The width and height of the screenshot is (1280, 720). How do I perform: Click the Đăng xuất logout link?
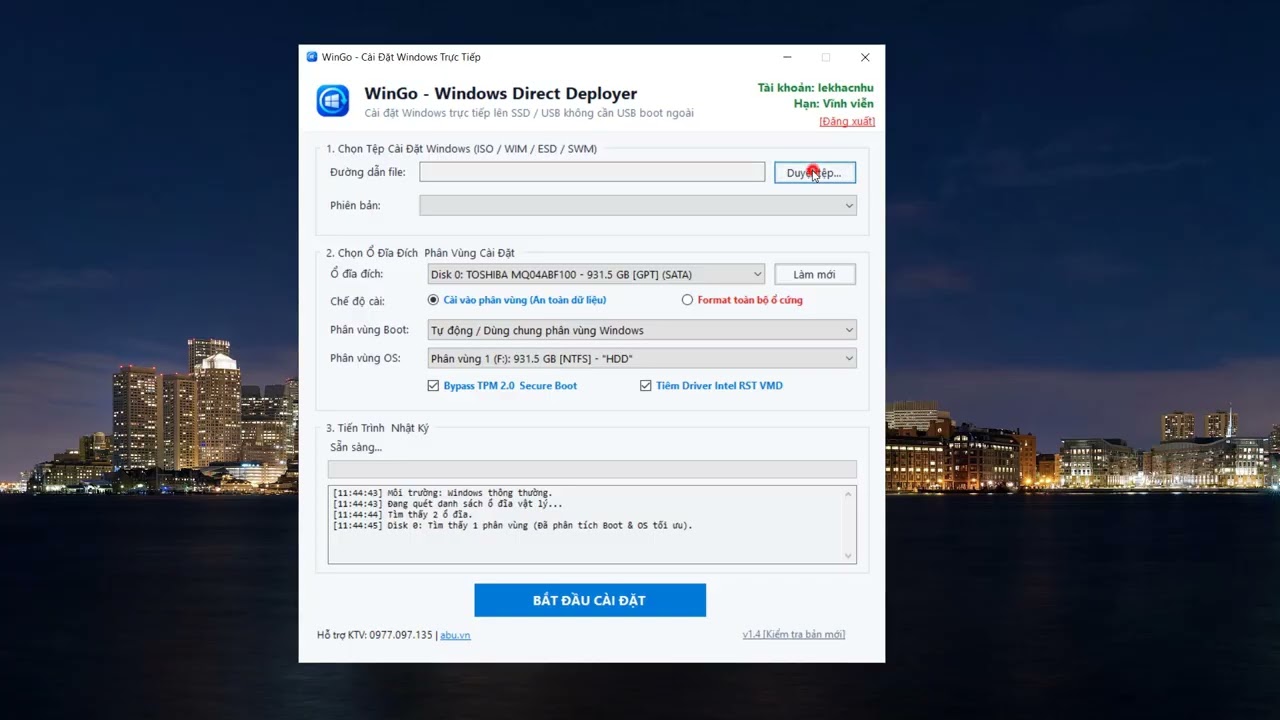(x=847, y=121)
